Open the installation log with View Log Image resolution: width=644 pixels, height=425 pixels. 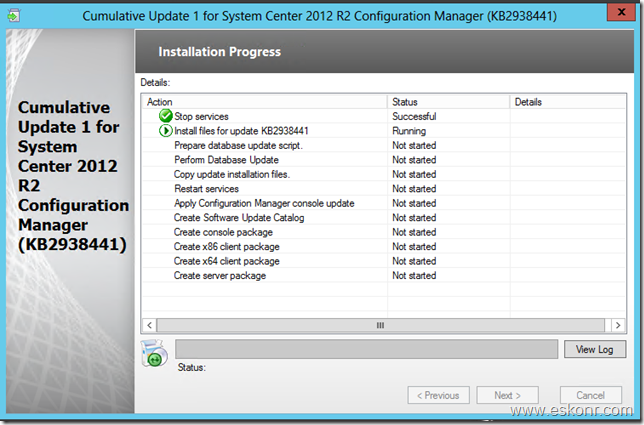(x=595, y=349)
